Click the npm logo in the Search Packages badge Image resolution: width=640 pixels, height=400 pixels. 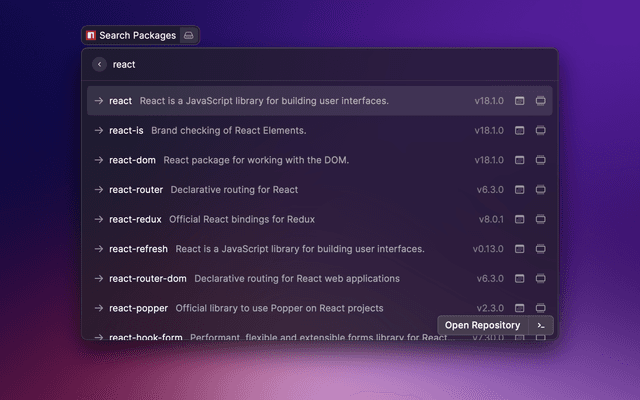coord(91,36)
